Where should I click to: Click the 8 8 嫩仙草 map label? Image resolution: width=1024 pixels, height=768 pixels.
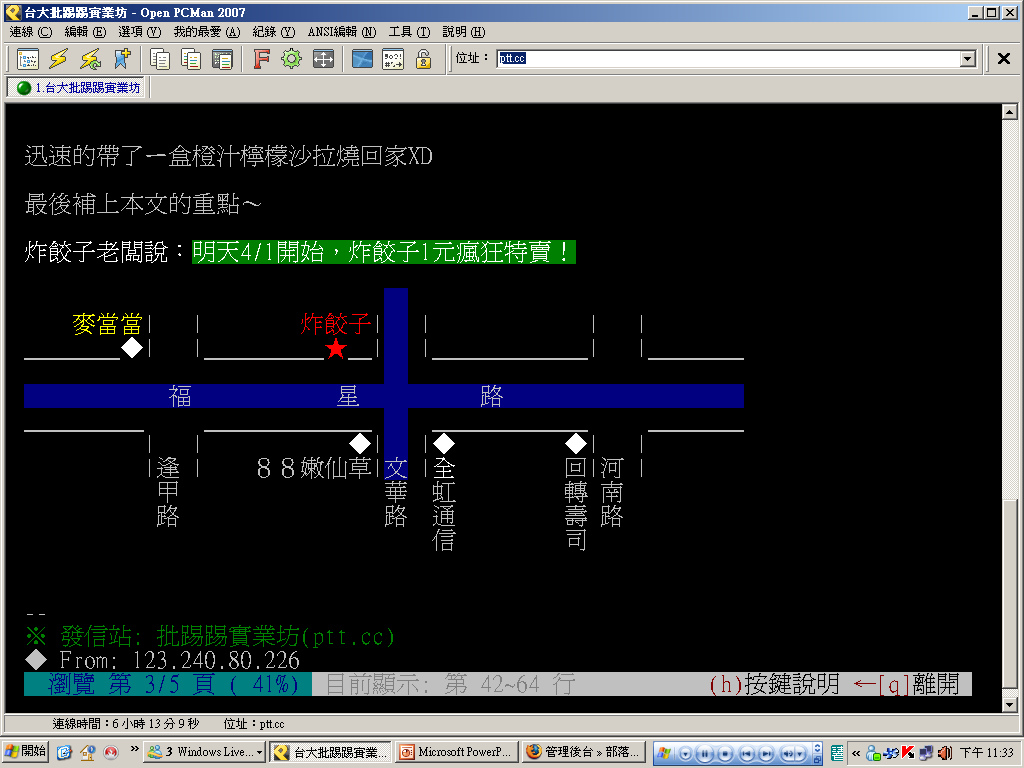[x=313, y=468]
